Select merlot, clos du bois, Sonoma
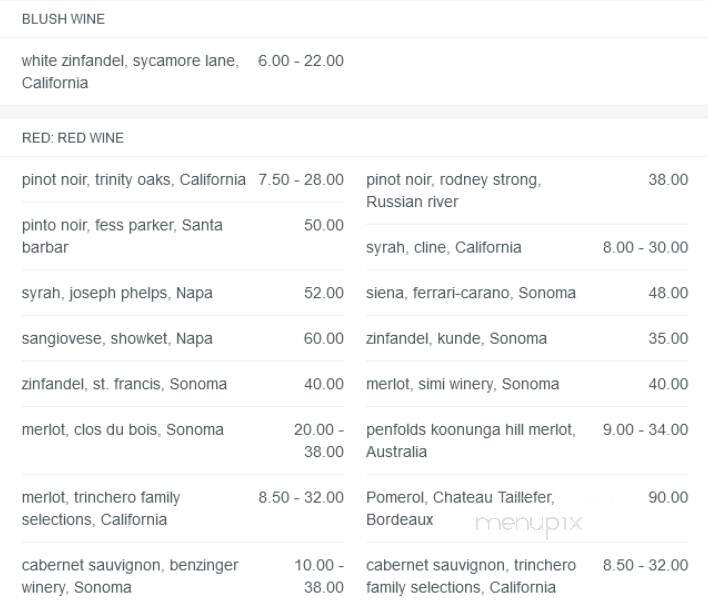The height and width of the screenshot is (606, 708). click(123, 430)
